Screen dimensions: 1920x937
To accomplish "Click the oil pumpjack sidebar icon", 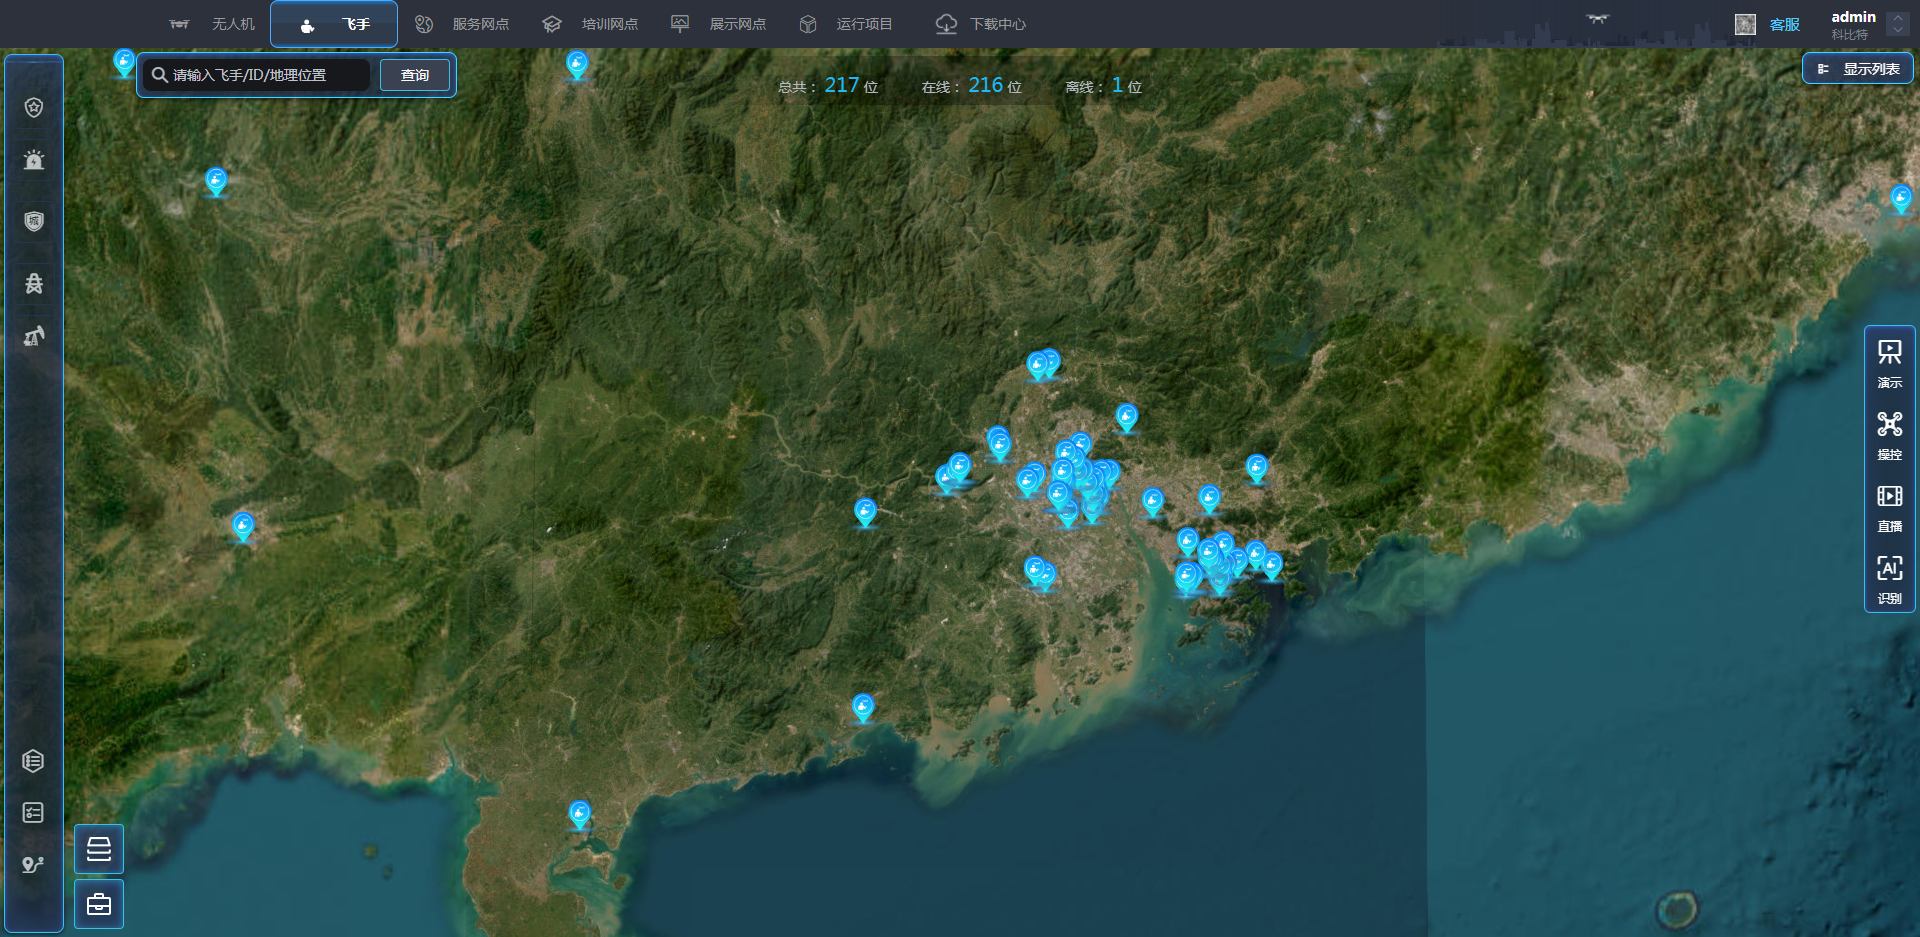I will tap(34, 336).
